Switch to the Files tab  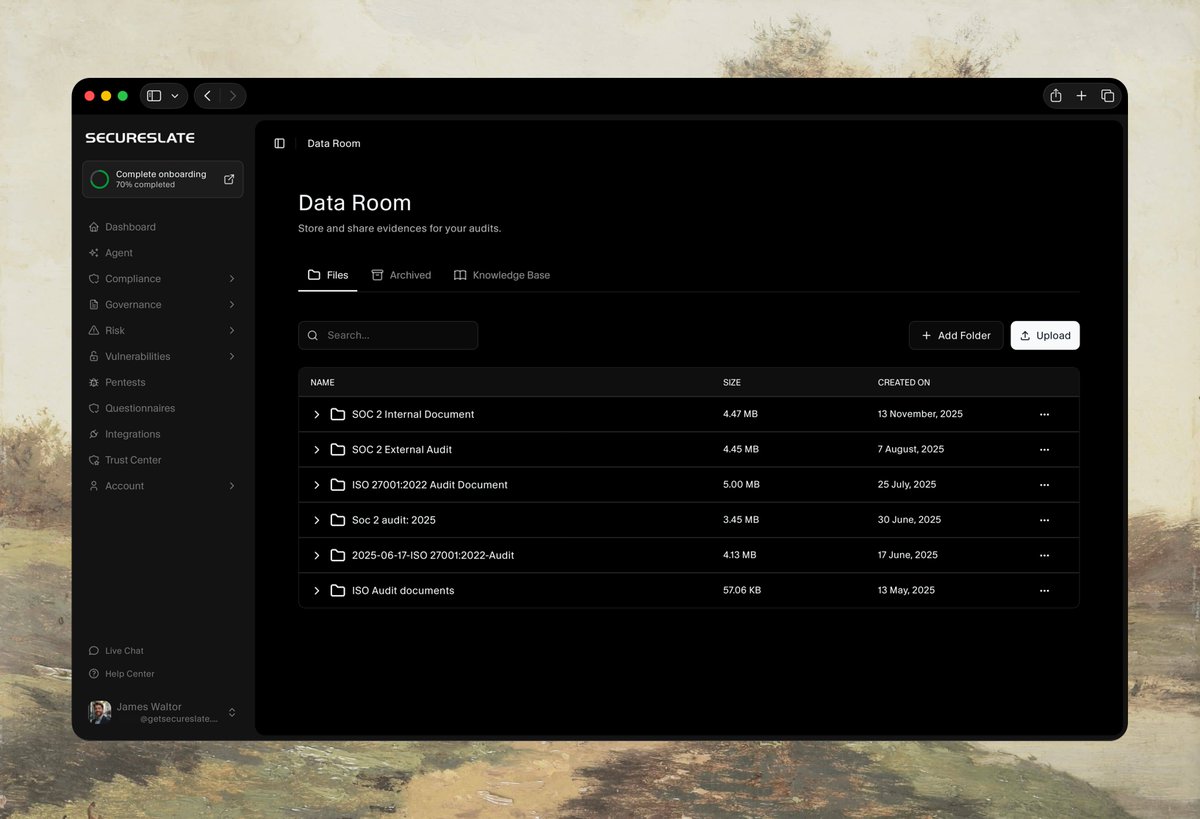pyautogui.click(x=328, y=275)
